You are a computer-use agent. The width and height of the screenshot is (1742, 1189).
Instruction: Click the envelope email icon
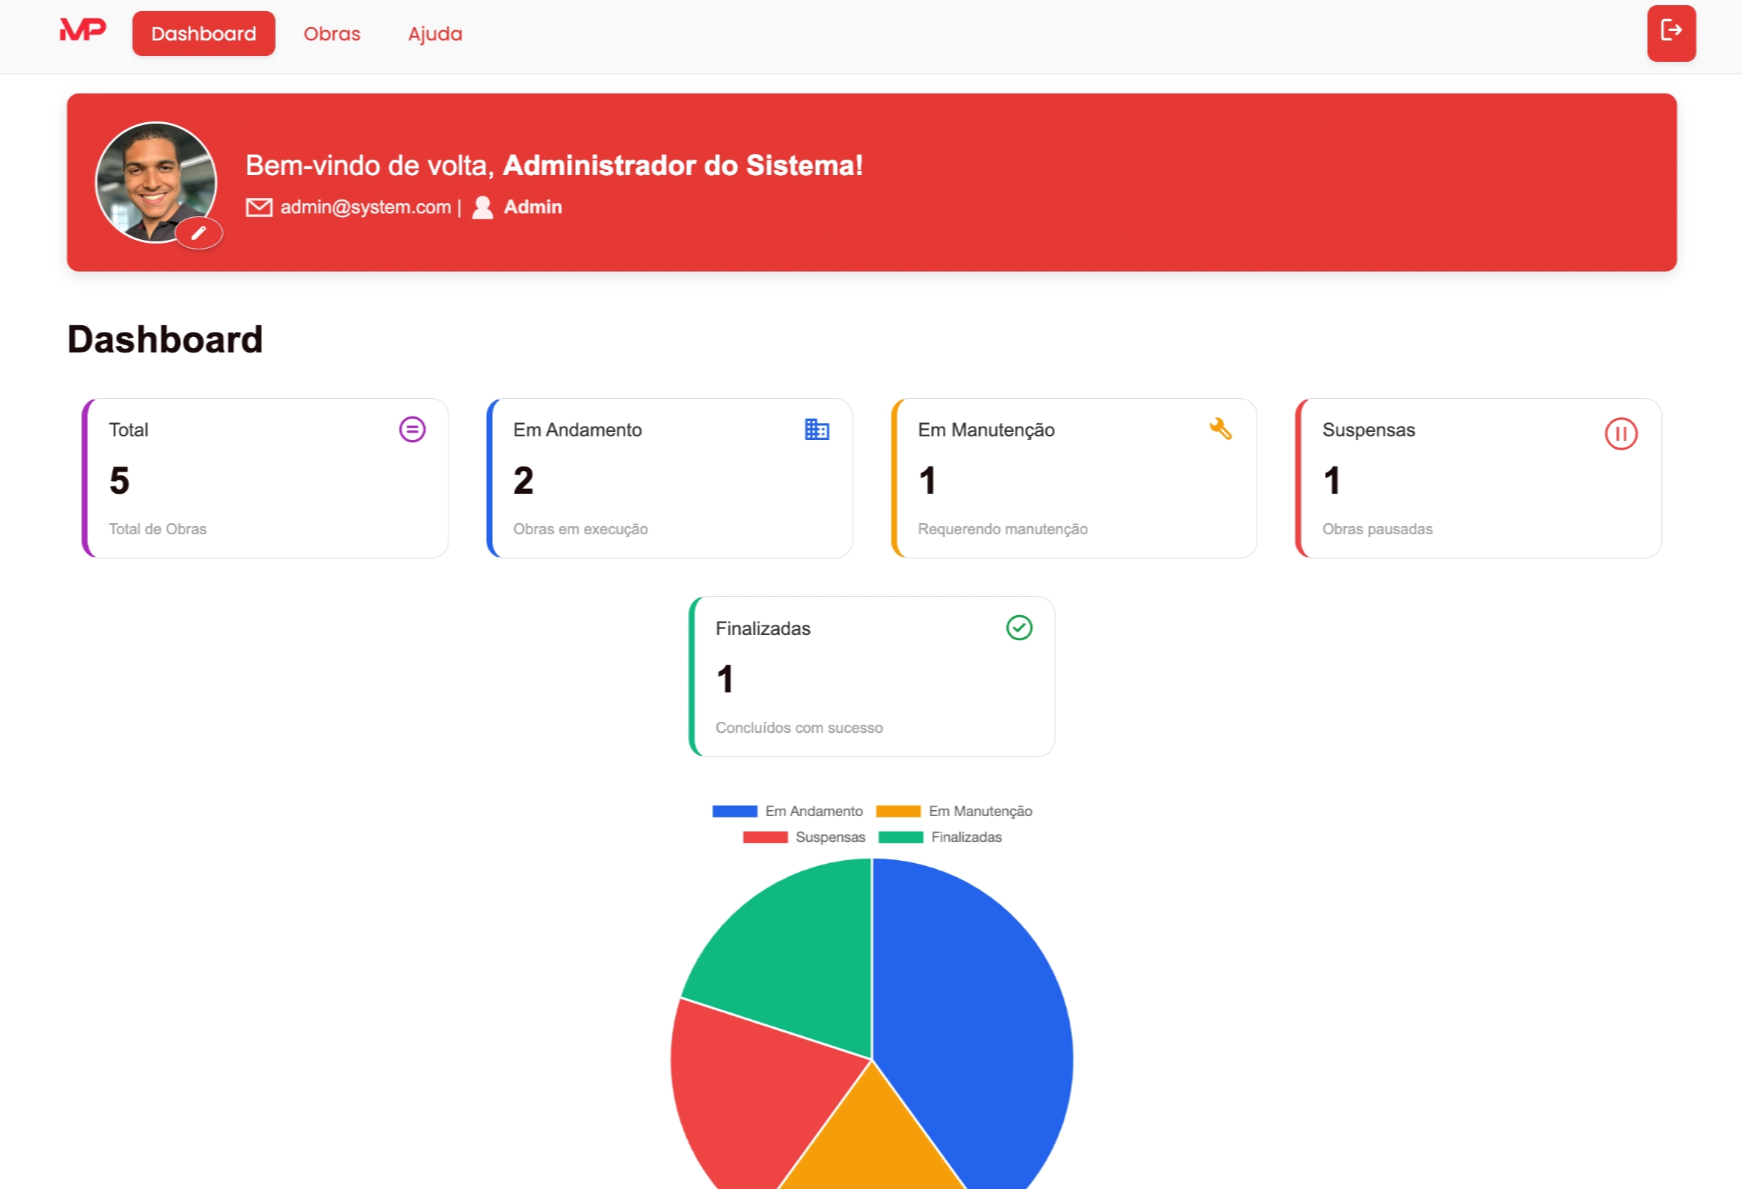click(x=259, y=207)
